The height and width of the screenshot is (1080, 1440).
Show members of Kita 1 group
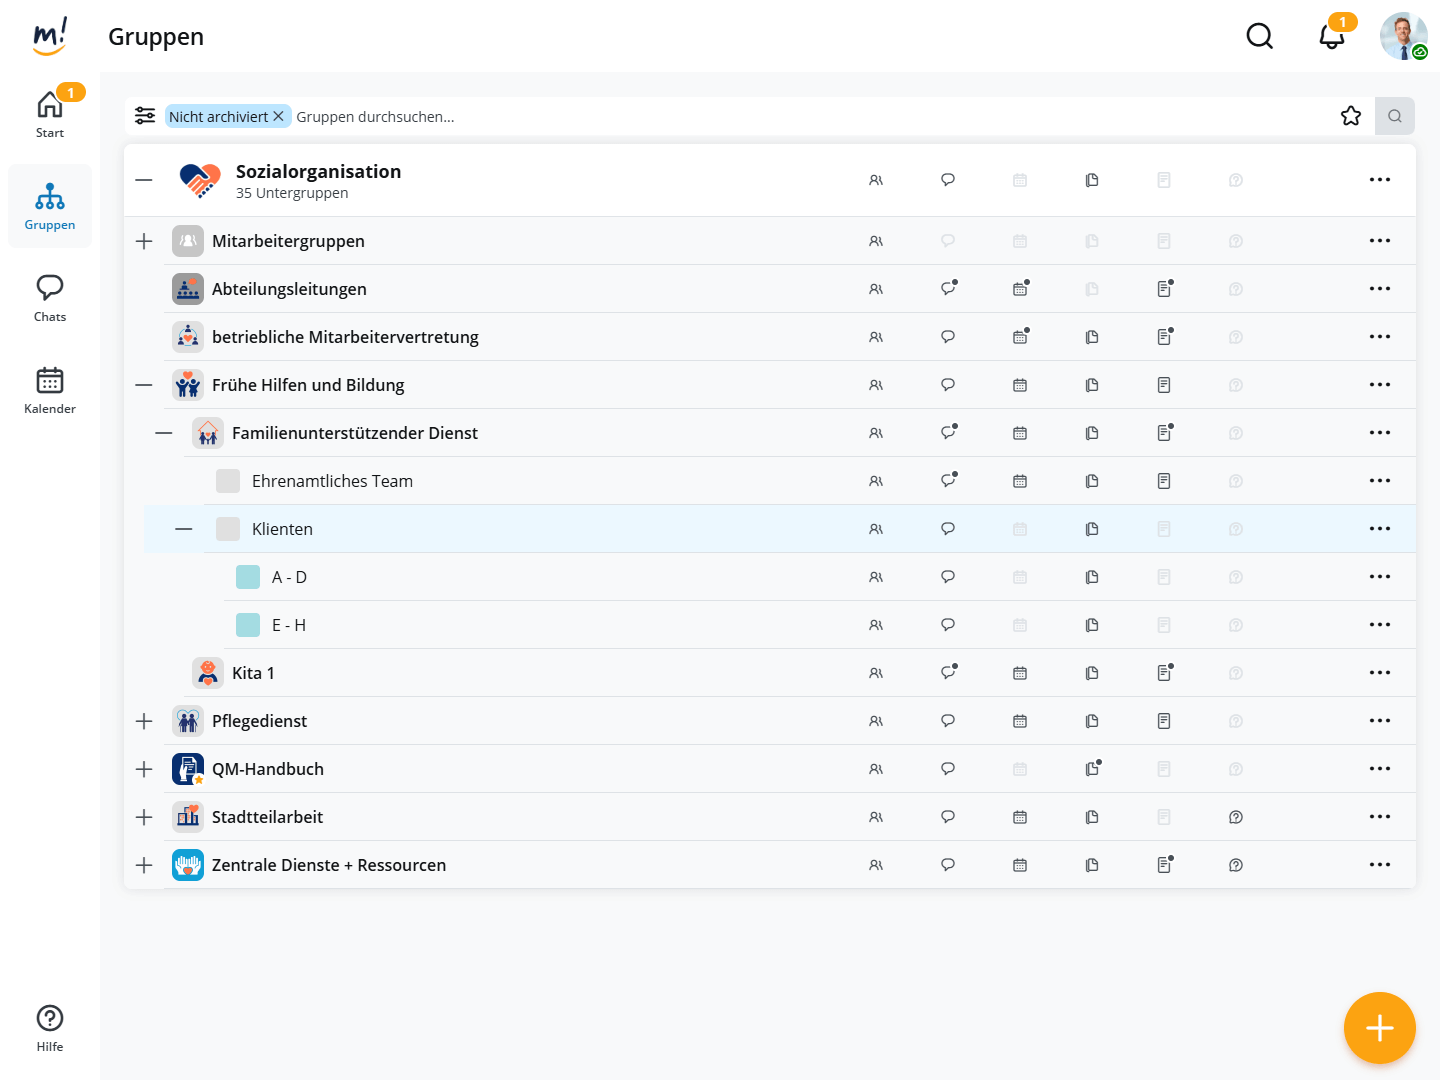(x=876, y=673)
